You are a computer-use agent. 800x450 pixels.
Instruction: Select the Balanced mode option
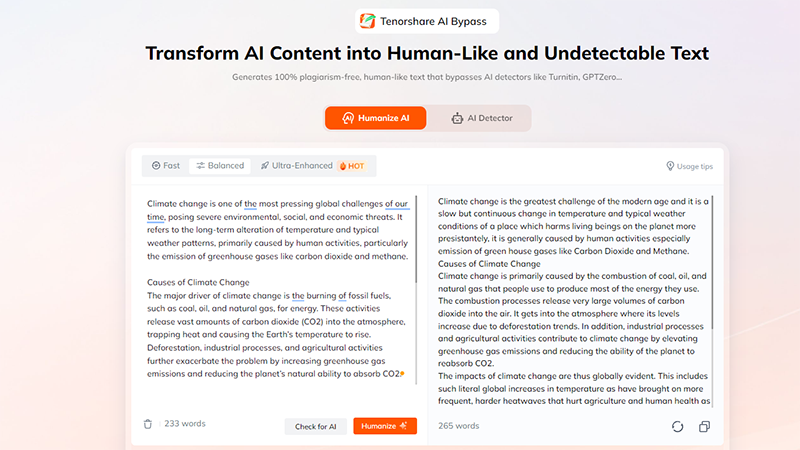click(220, 166)
